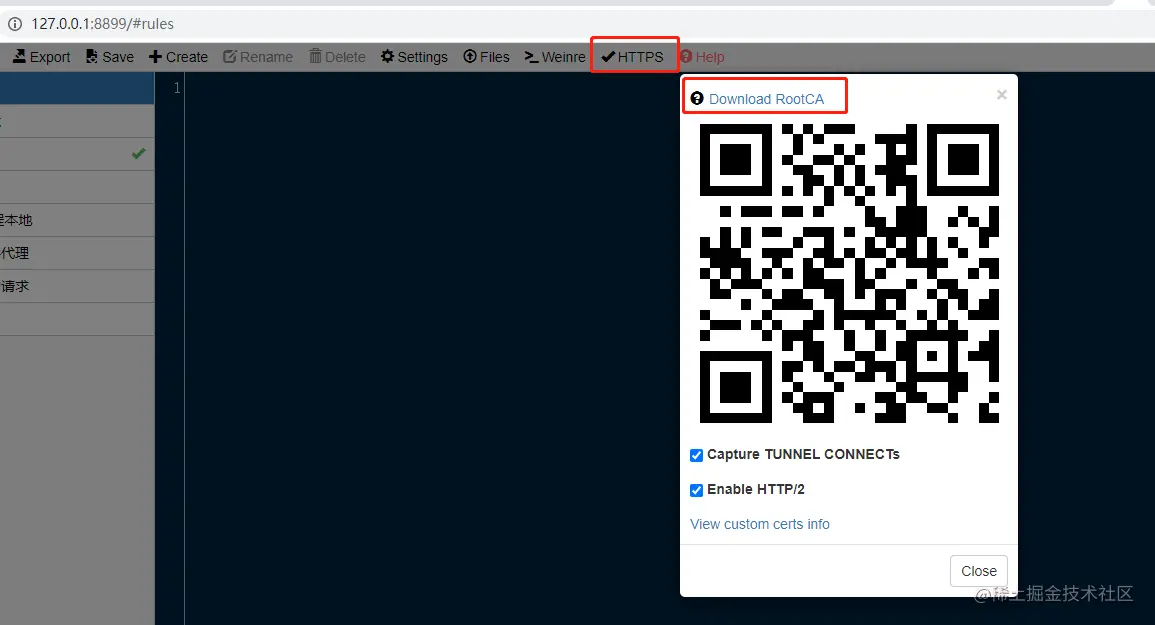Screen dimensions: 1155x625
Task: Click the RootCA QR code image
Action: [x=849, y=273]
